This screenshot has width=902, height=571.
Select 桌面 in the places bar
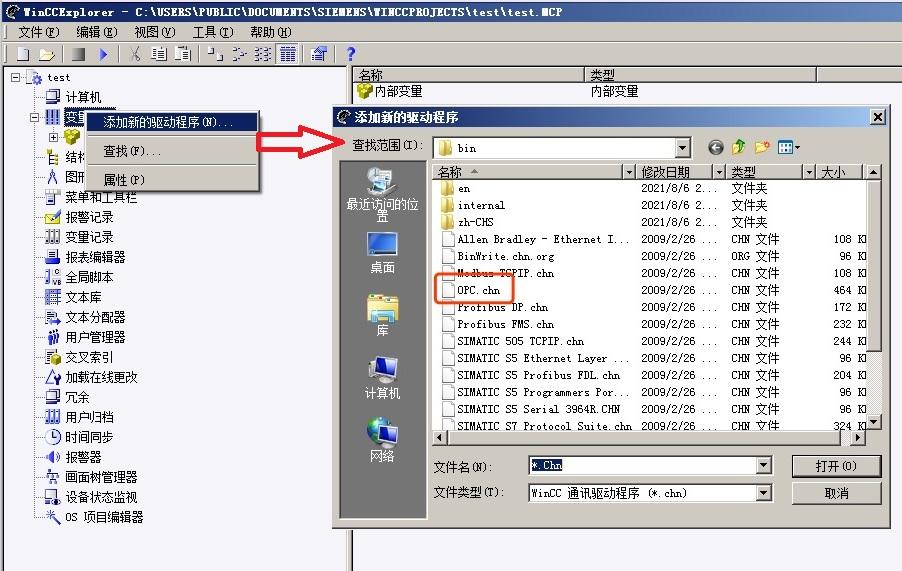[383, 252]
